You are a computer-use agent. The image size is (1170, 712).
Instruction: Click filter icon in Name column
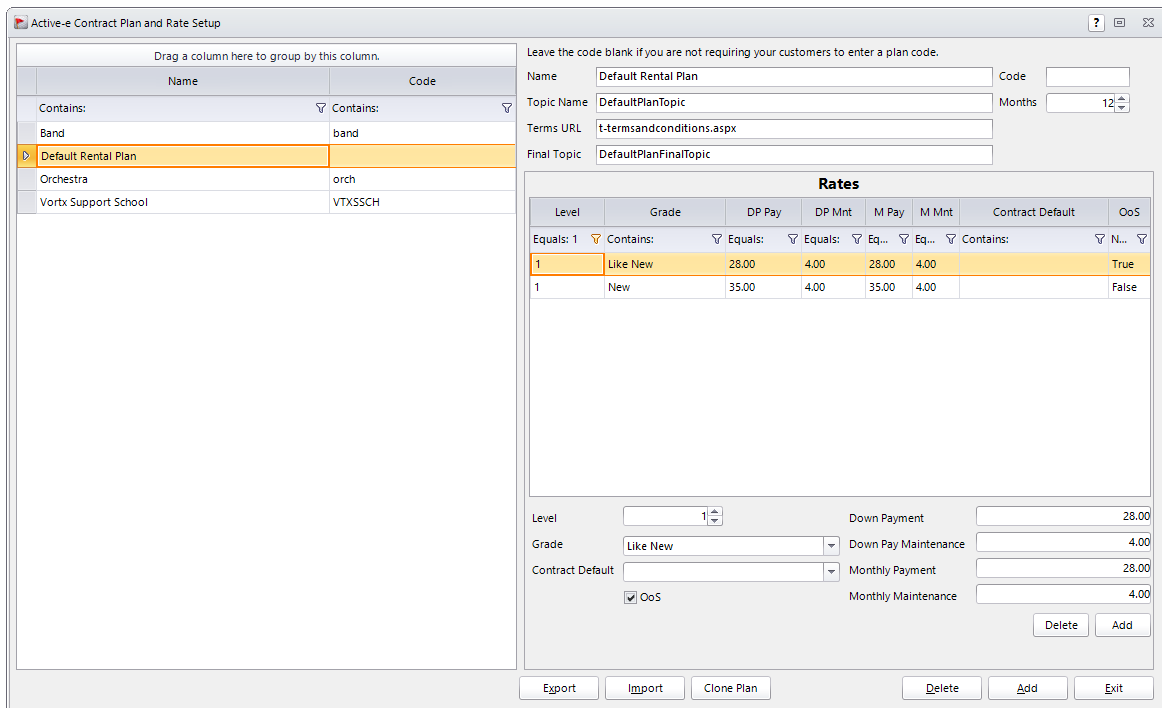(x=321, y=108)
